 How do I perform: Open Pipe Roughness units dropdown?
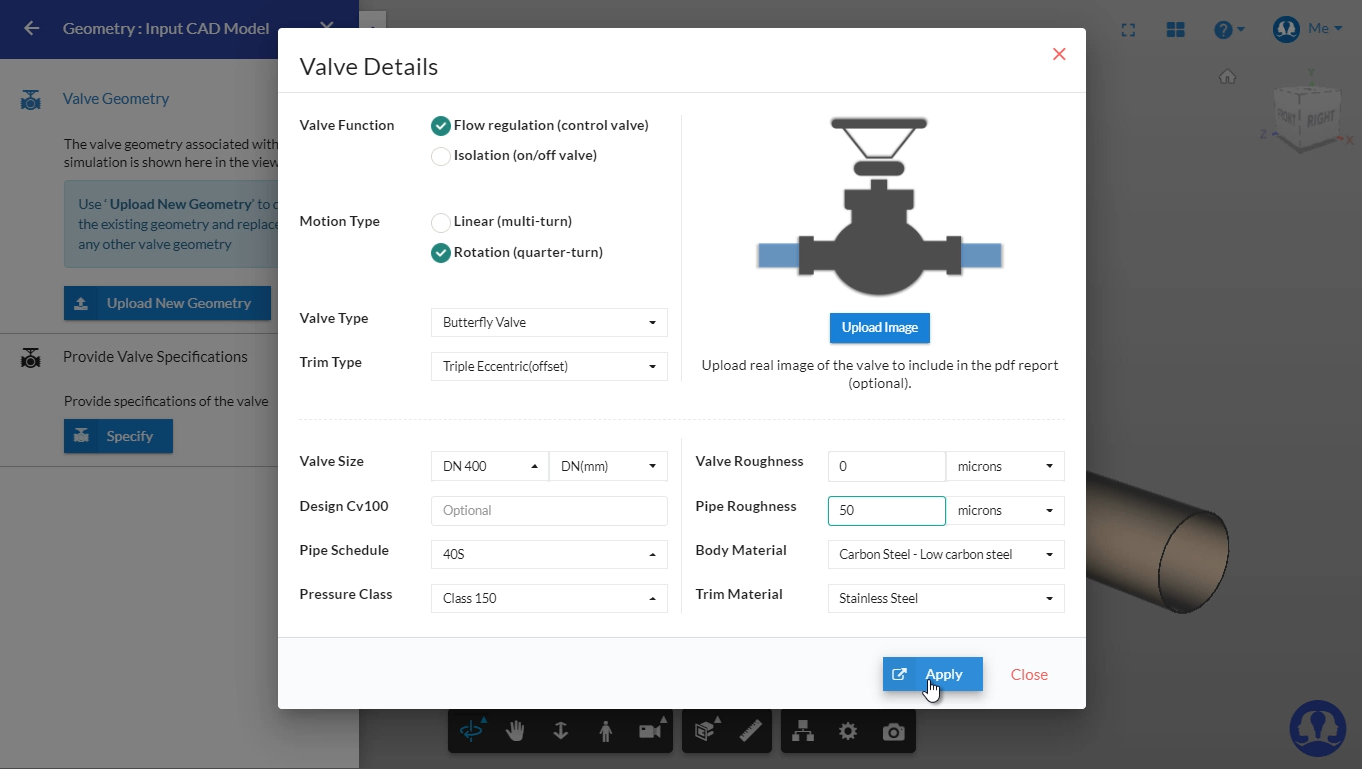click(1005, 510)
